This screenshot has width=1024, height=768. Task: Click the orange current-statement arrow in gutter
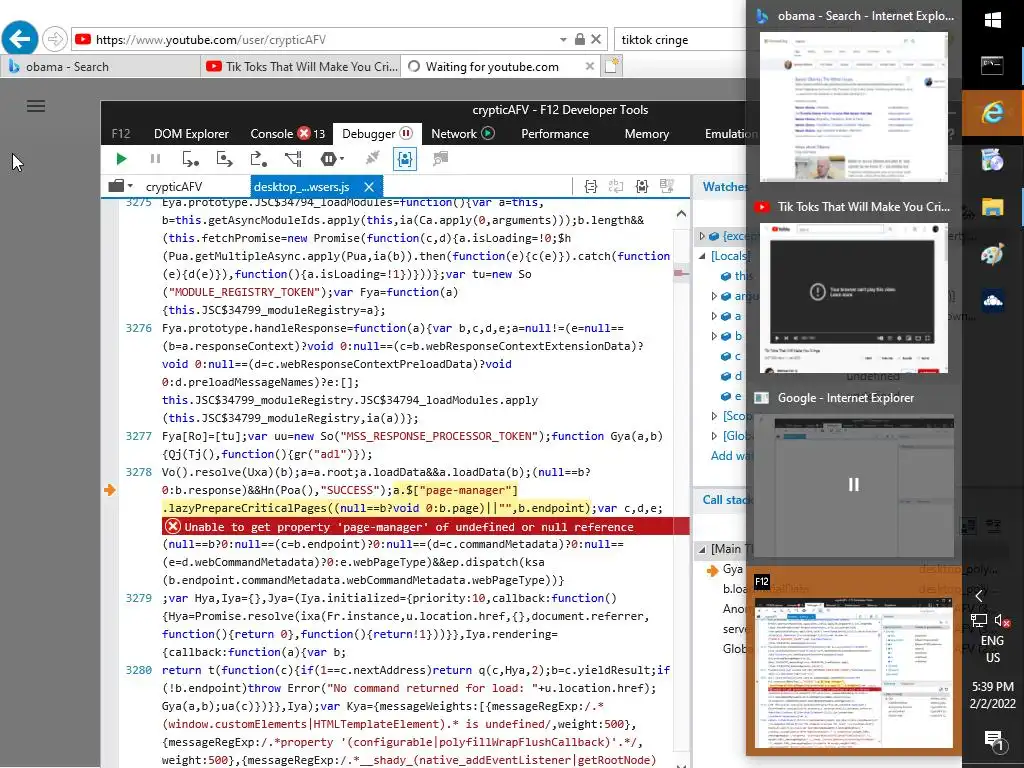(x=110, y=490)
